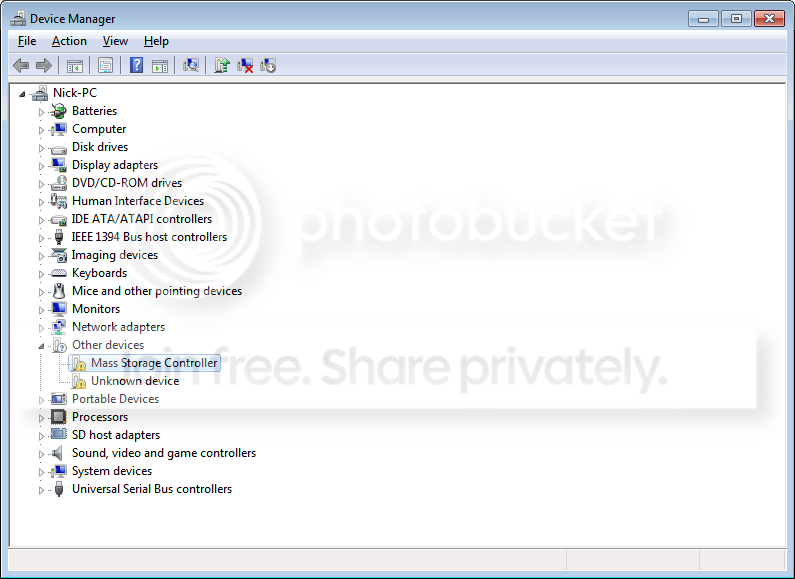Collapse the Other devices category arrow
This screenshot has width=795, height=579.
tap(41, 346)
